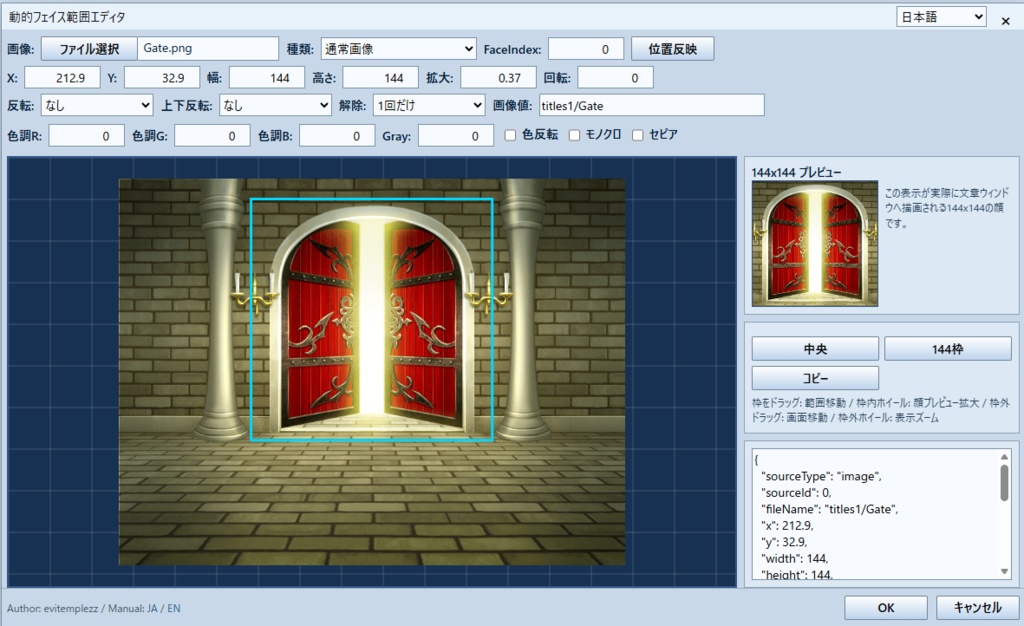The image size is (1024, 626).
Task: Click the JSON scrollbar down arrow
Action: coord(1004,572)
